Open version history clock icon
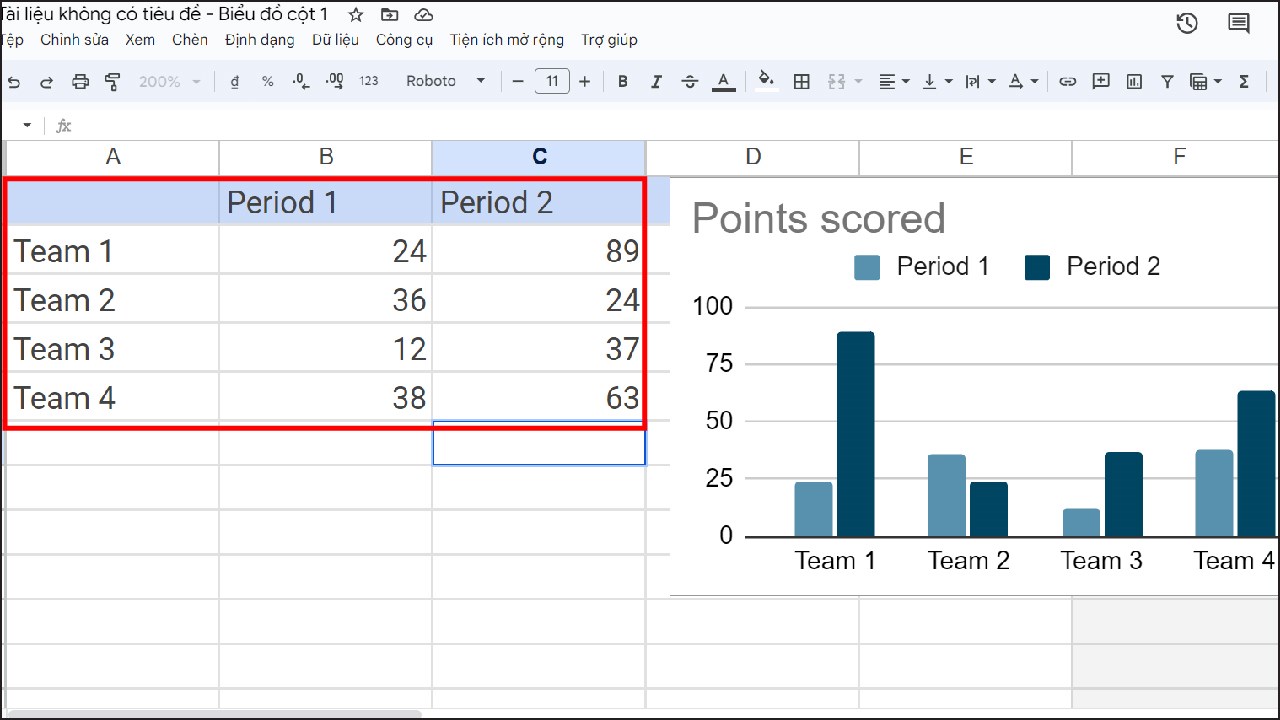The width and height of the screenshot is (1280, 720). (x=1187, y=23)
